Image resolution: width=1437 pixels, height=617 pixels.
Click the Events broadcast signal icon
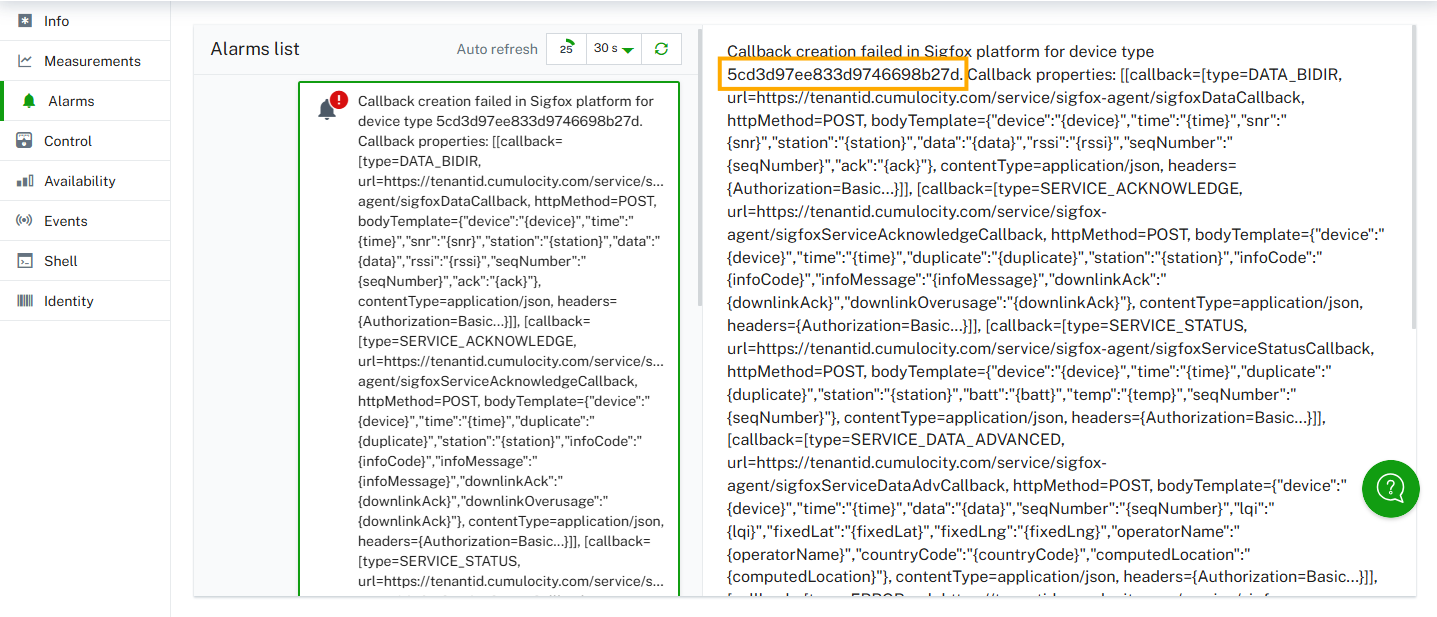(x=25, y=221)
